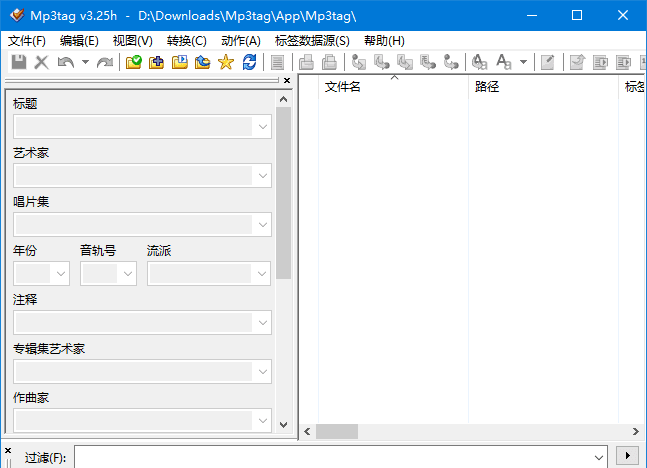Click the filter options arrow button
The width and height of the screenshot is (647, 468).
[x=627, y=456]
